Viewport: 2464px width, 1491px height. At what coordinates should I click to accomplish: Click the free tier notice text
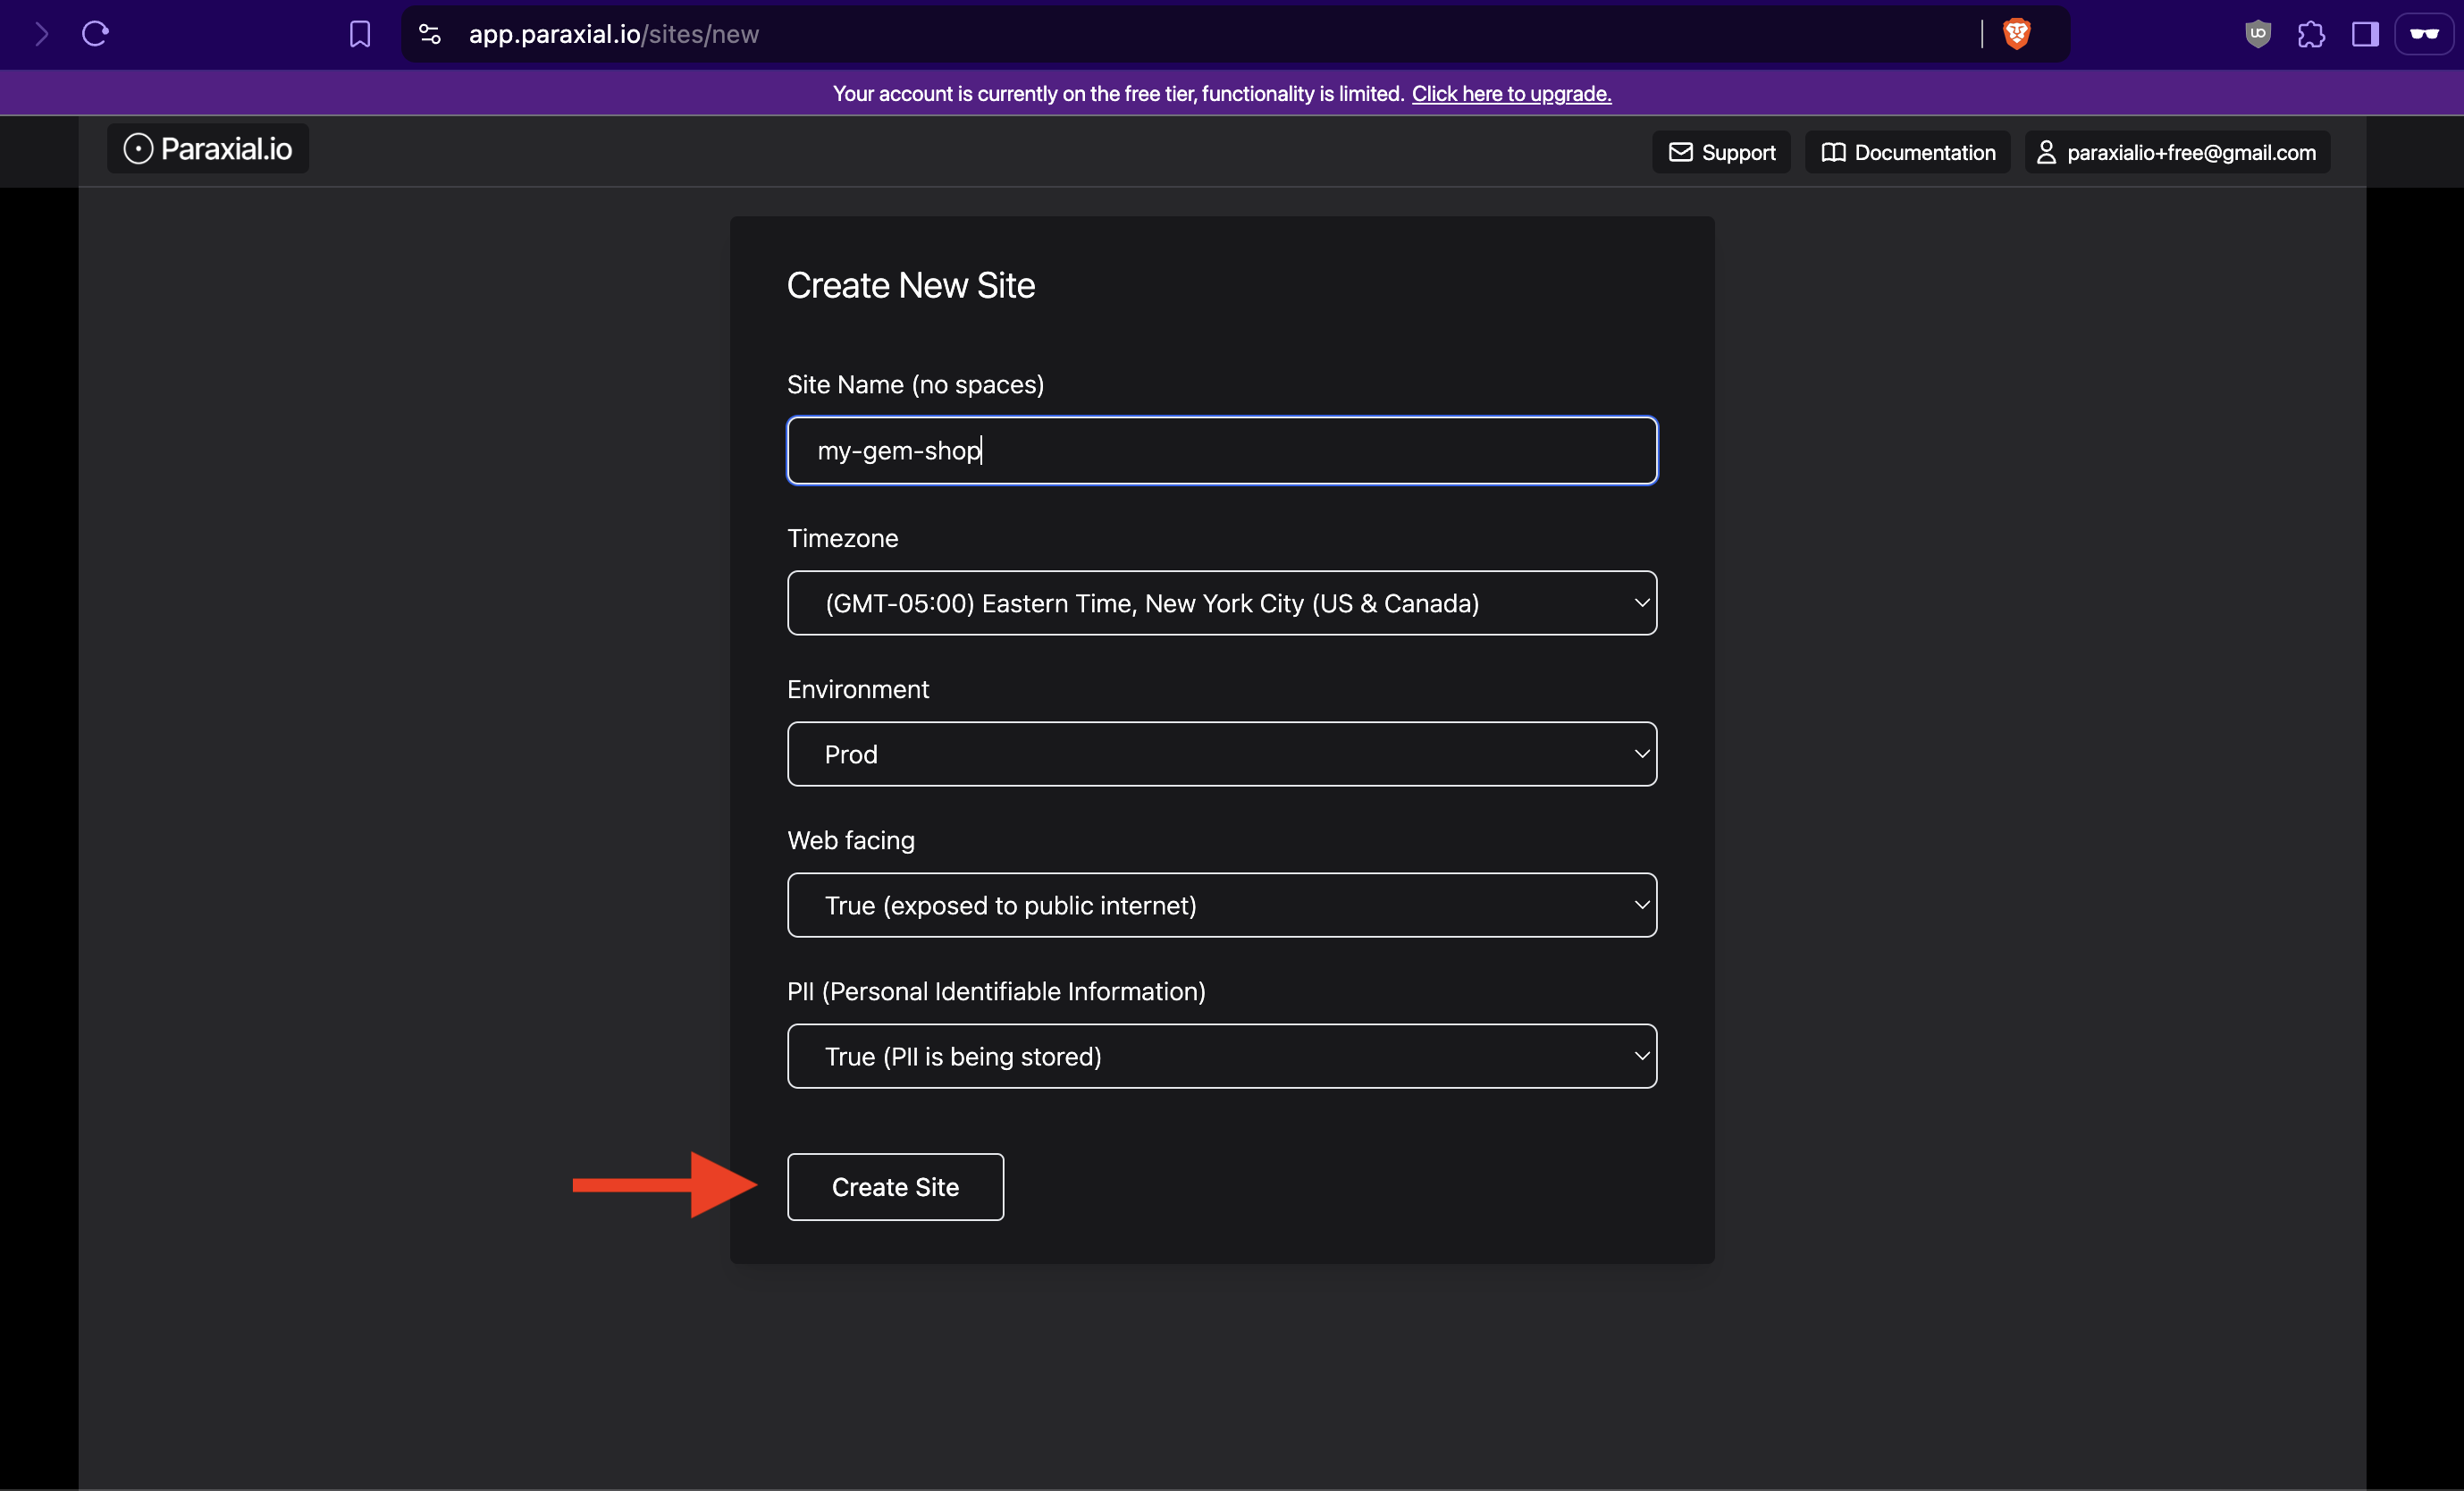(1118, 93)
